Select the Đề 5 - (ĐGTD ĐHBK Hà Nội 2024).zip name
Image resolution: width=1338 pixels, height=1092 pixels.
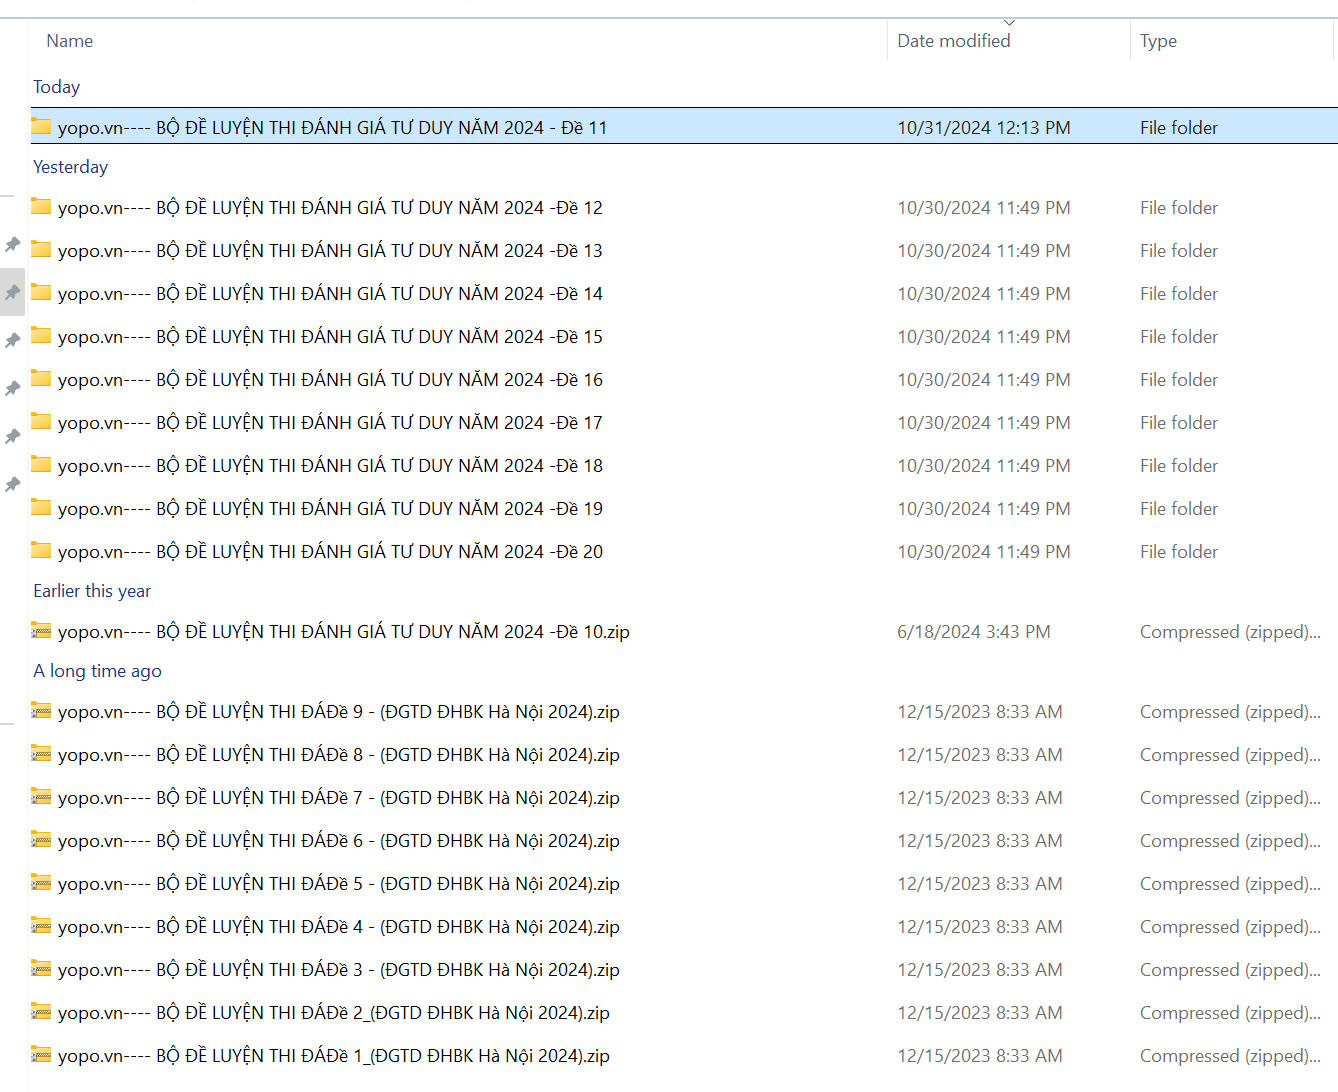339,883
